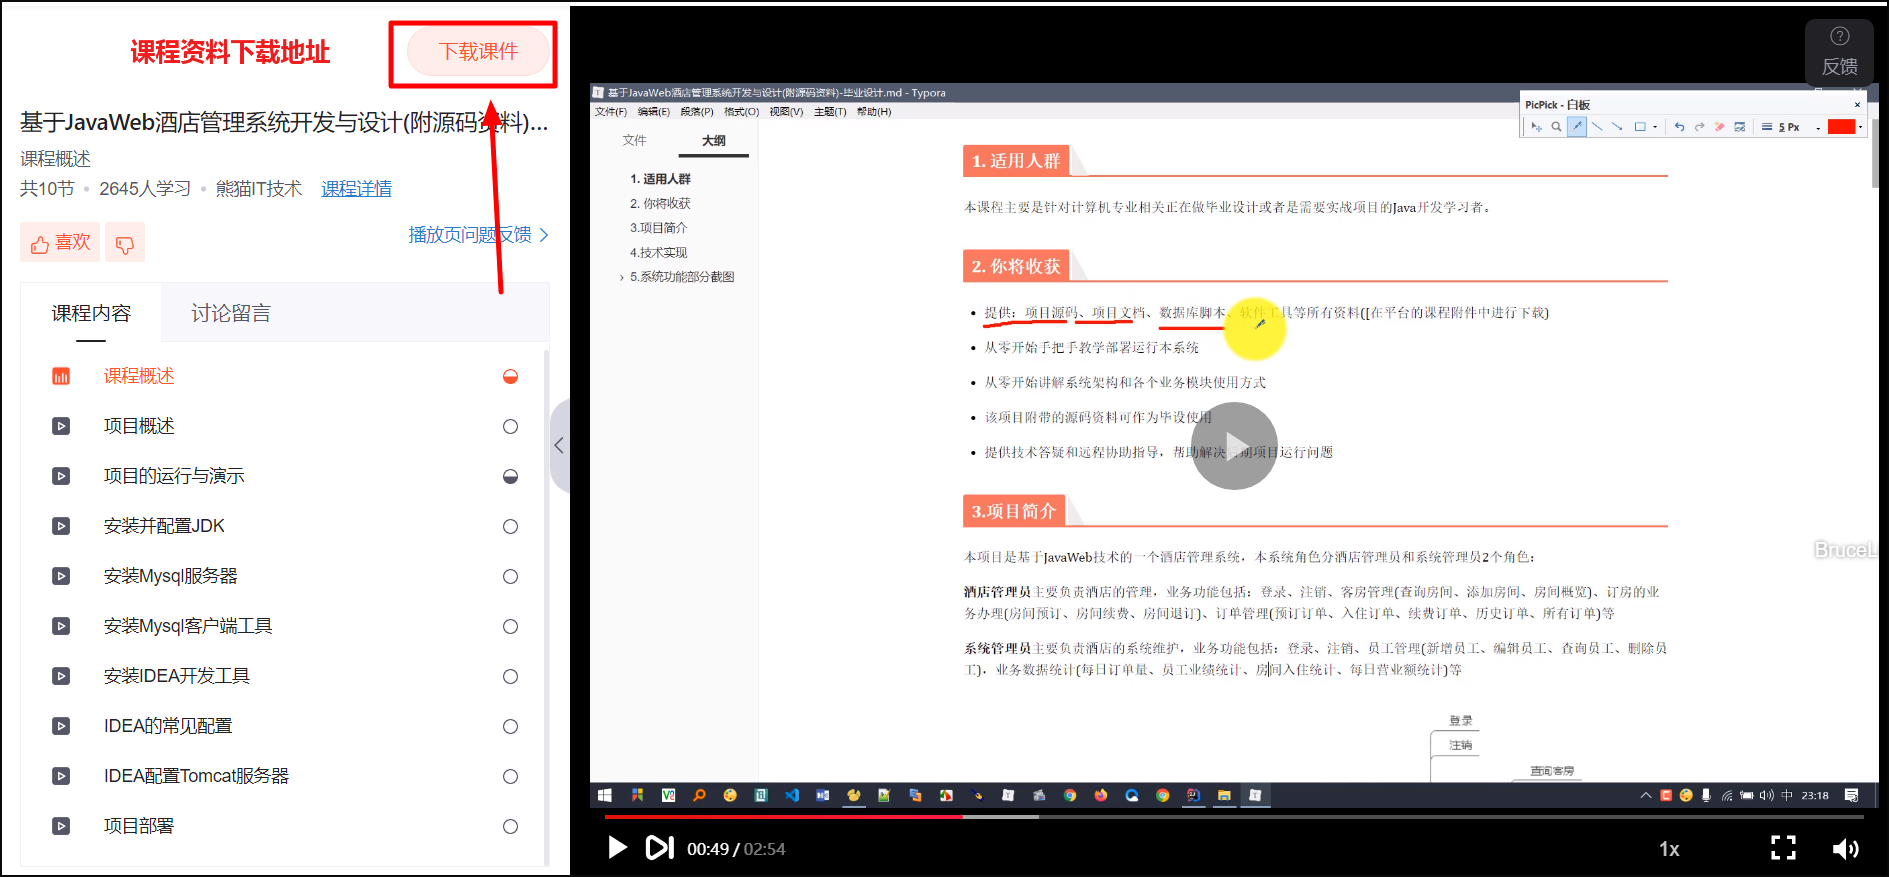Image resolution: width=1889 pixels, height=877 pixels.
Task: Switch to the 讨论留言 tab
Action: (231, 313)
